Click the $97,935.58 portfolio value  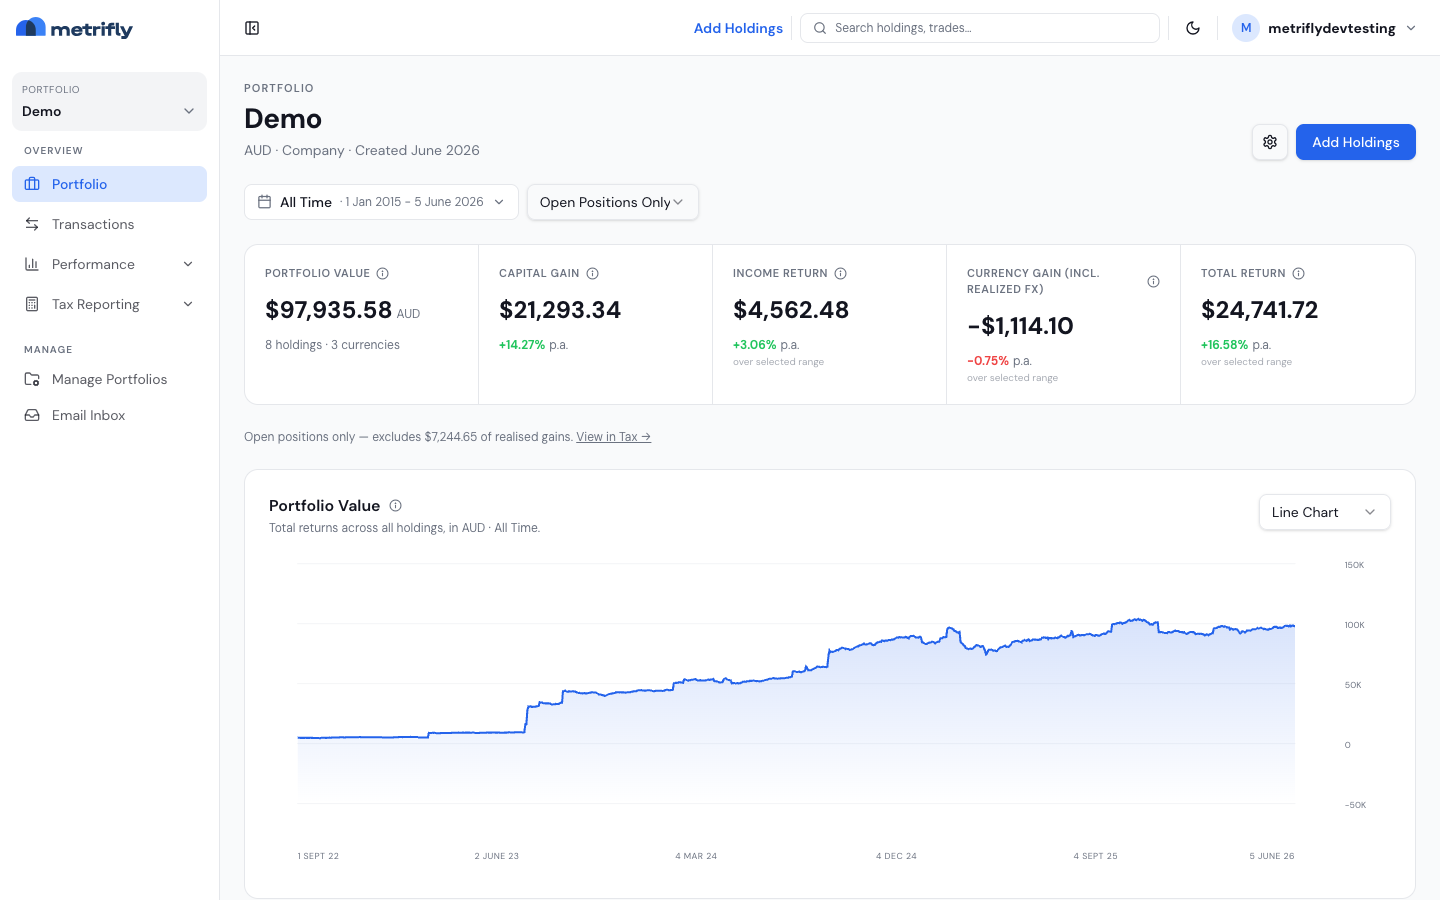328,310
